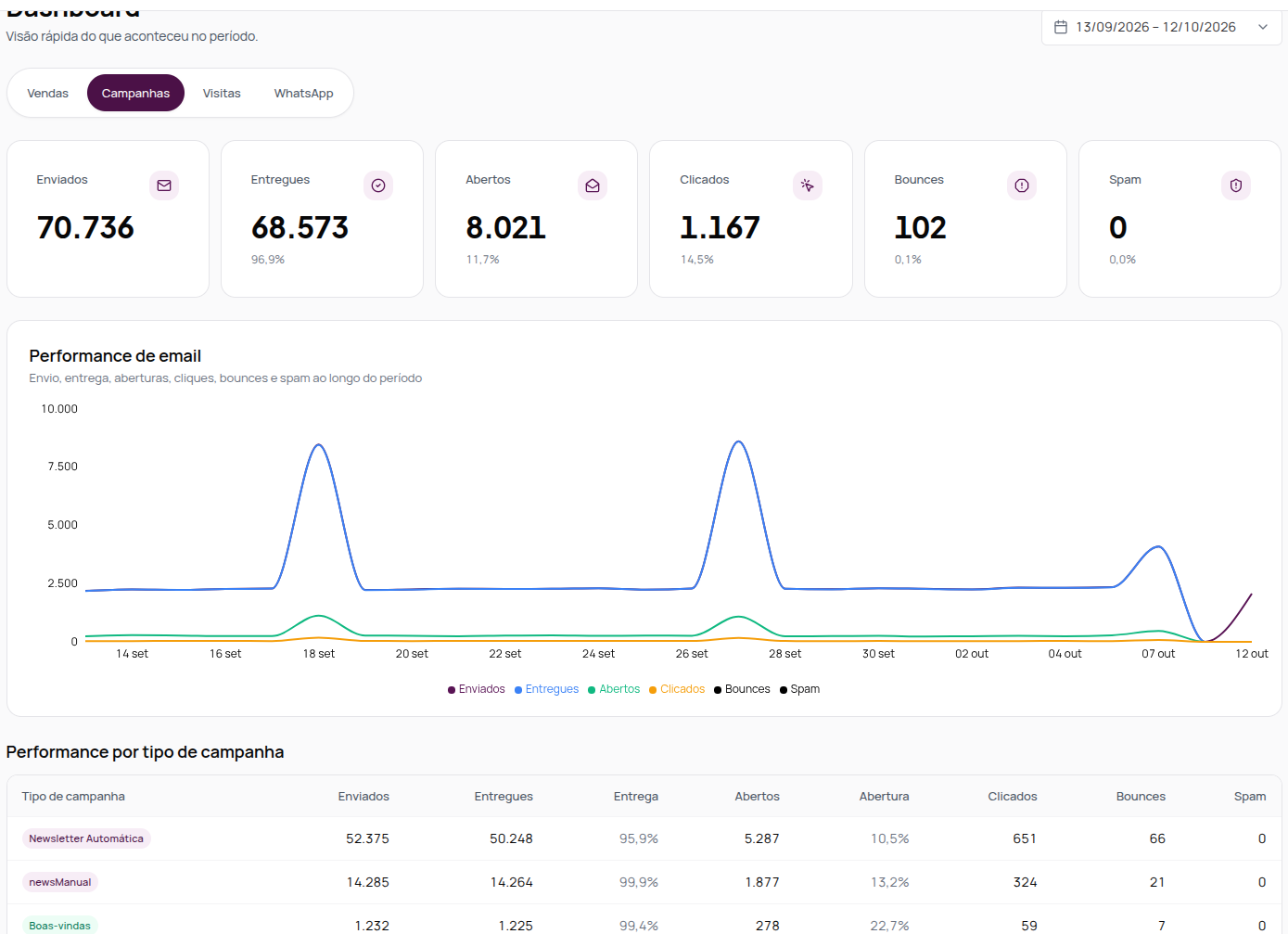Click the 70.736 Enviados total value
1288x934 pixels.
(85, 228)
